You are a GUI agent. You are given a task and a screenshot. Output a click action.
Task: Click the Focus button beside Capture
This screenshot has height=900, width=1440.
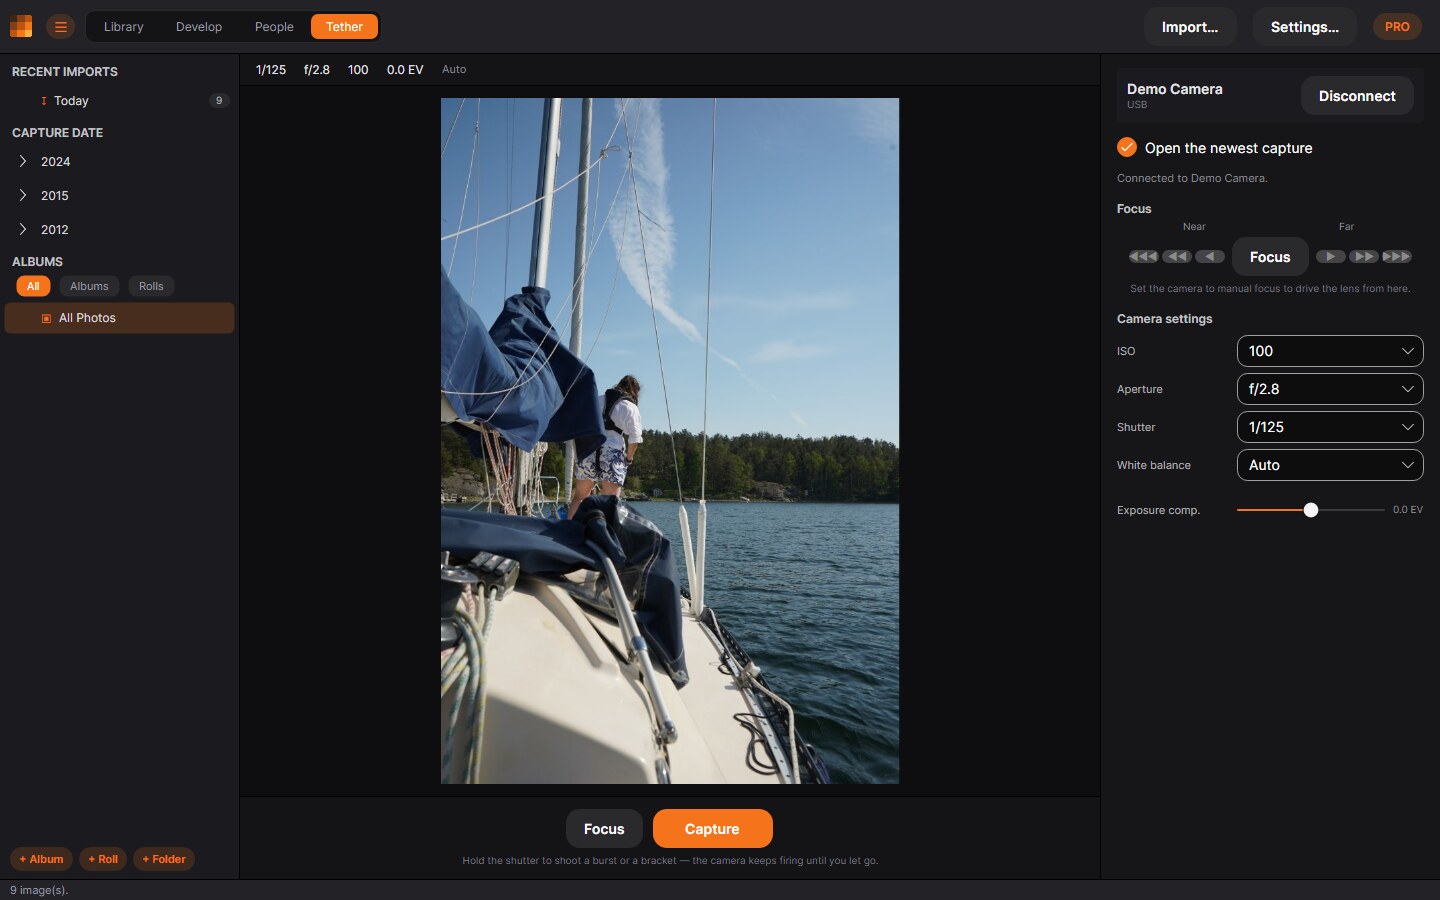(604, 829)
